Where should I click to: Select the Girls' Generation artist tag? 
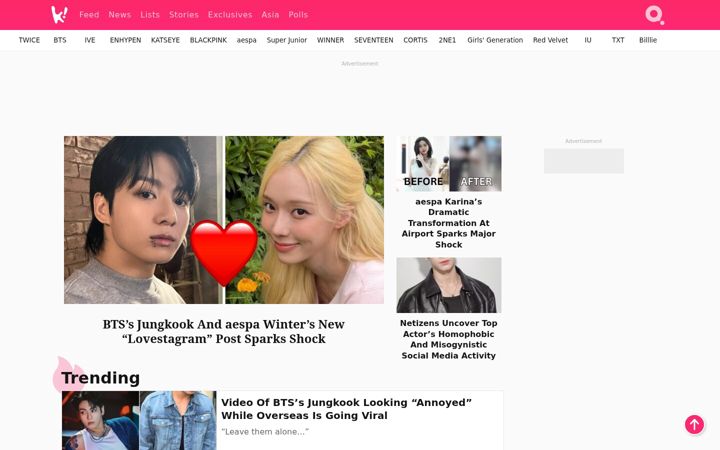point(495,40)
